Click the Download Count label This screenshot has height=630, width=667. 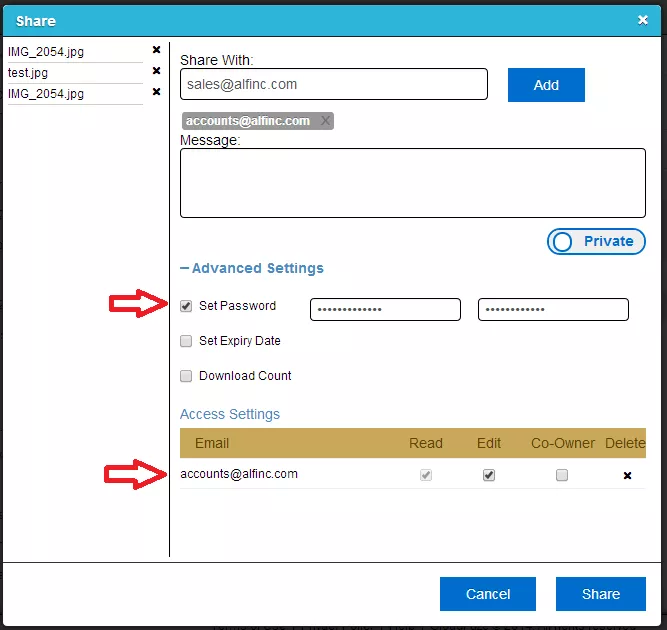tap(245, 376)
